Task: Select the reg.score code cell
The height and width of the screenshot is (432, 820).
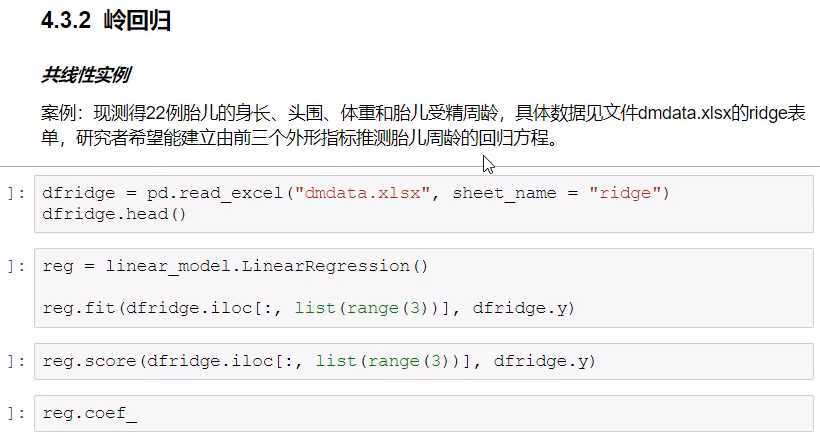Action: [x=424, y=361]
